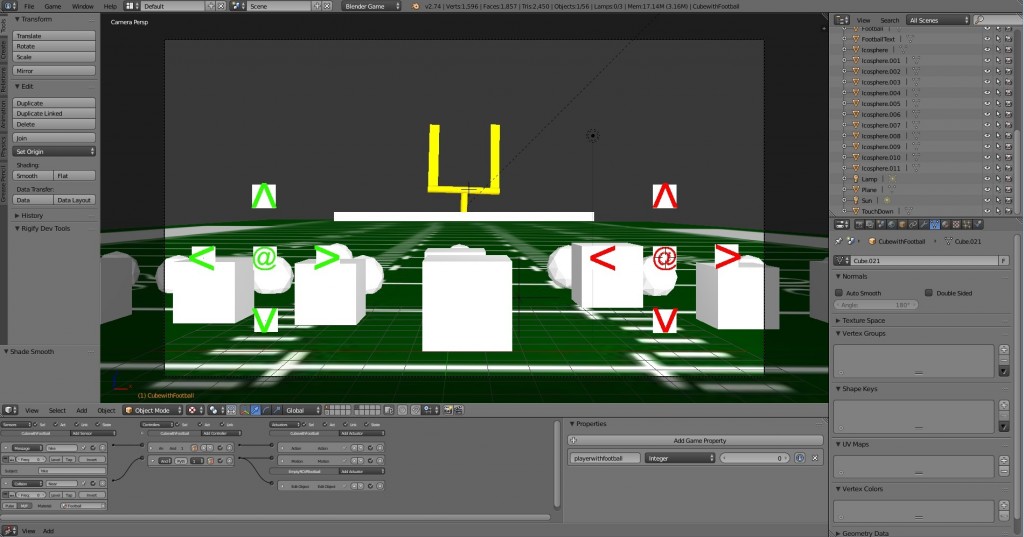Image resolution: width=1024 pixels, height=537 pixels.
Task: Collapse the Vertex Groups panel
Action: click(839, 333)
